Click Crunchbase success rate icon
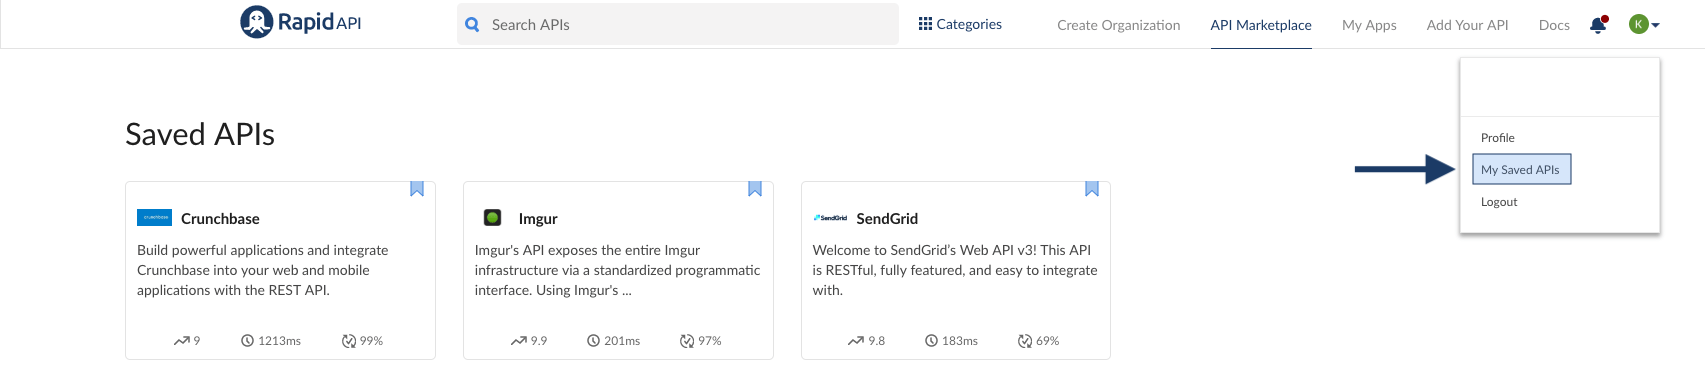Image resolution: width=1705 pixels, height=378 pixels. [x=349, y=341]
